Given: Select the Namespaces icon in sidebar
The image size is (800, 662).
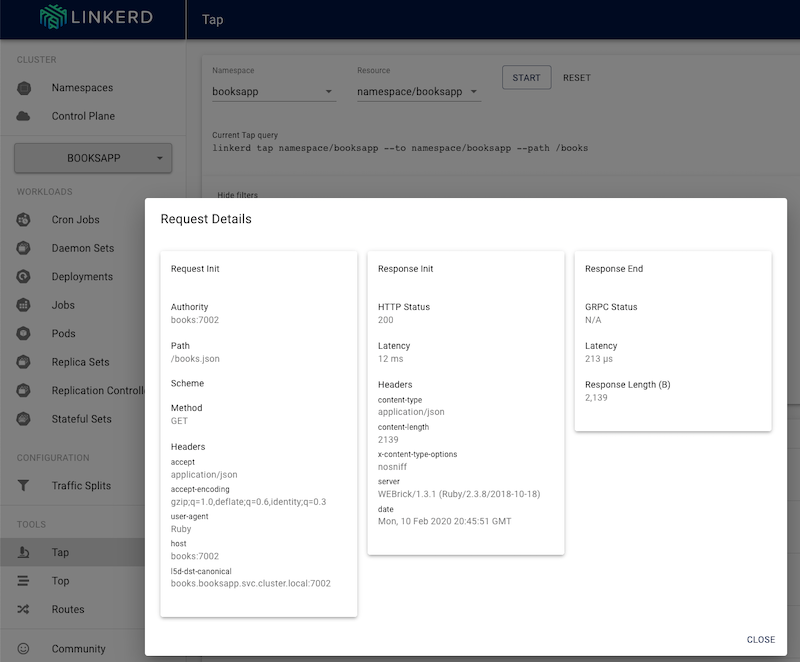Looking at the screenshot, I should point(22,87).
